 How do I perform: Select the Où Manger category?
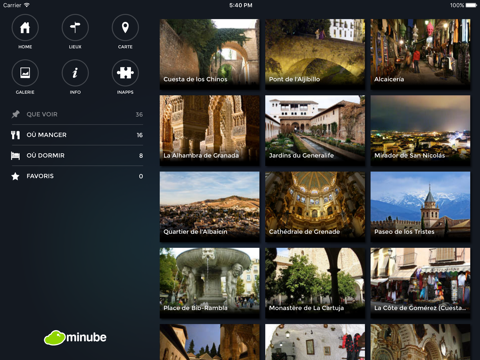(77, 135)
